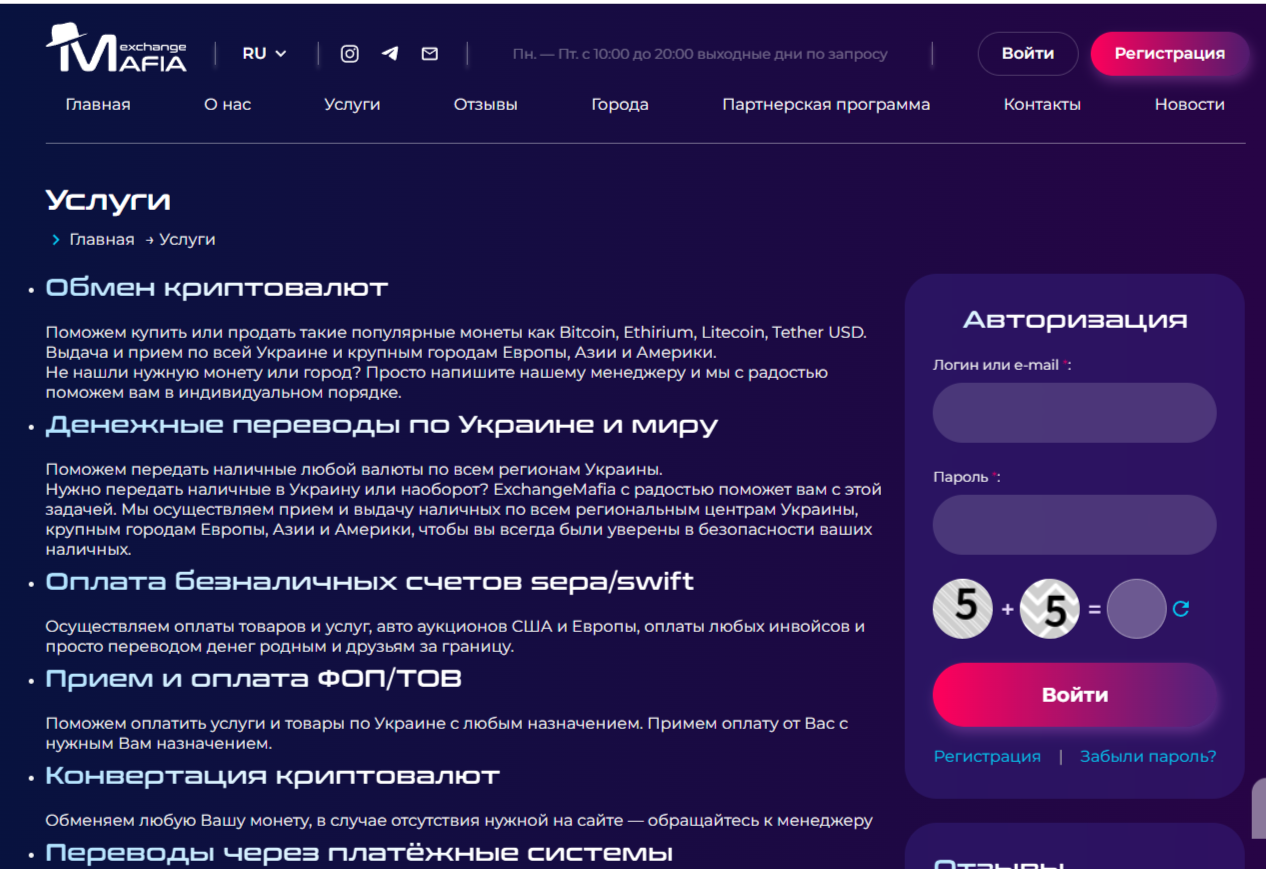Open the Telegram icon link
1266x869 pixels.
(390, 54)
